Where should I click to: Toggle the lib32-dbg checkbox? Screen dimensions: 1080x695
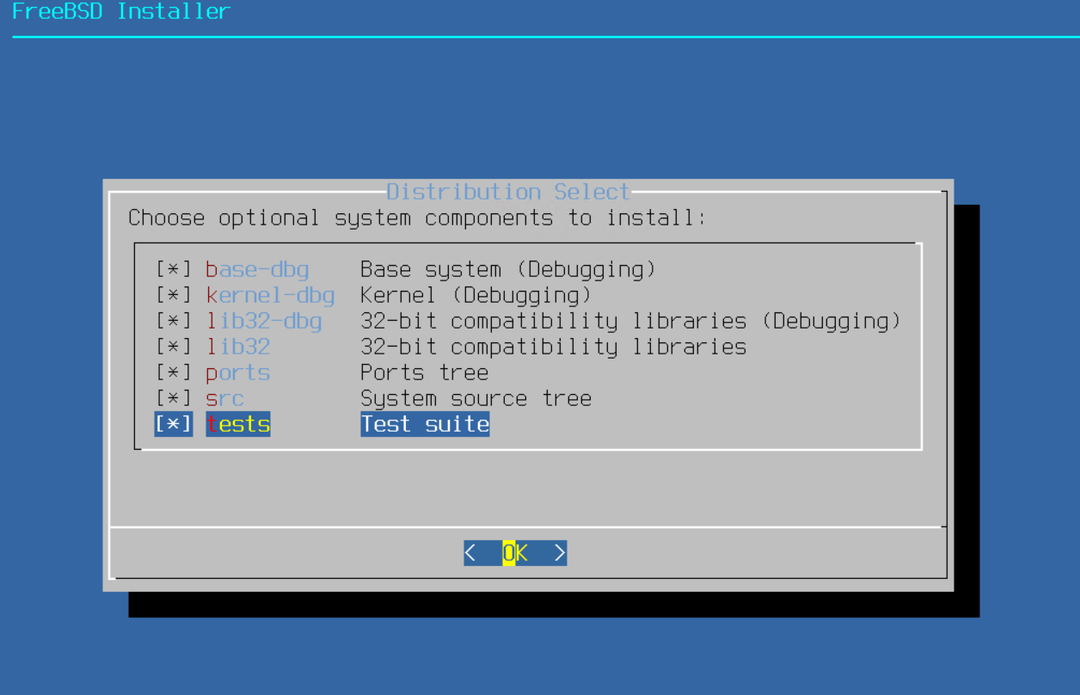click(x=173, y=321)
